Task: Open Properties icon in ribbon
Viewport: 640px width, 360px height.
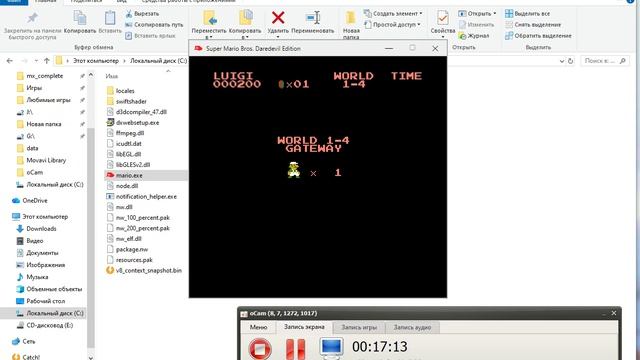Action: pyautogui.click(x=442, y=18)
